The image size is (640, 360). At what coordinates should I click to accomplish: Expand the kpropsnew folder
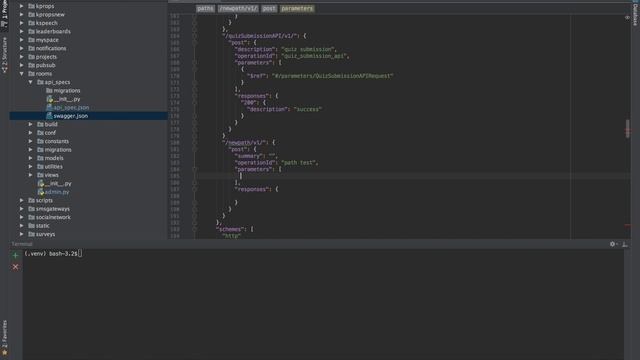point(22,15)
